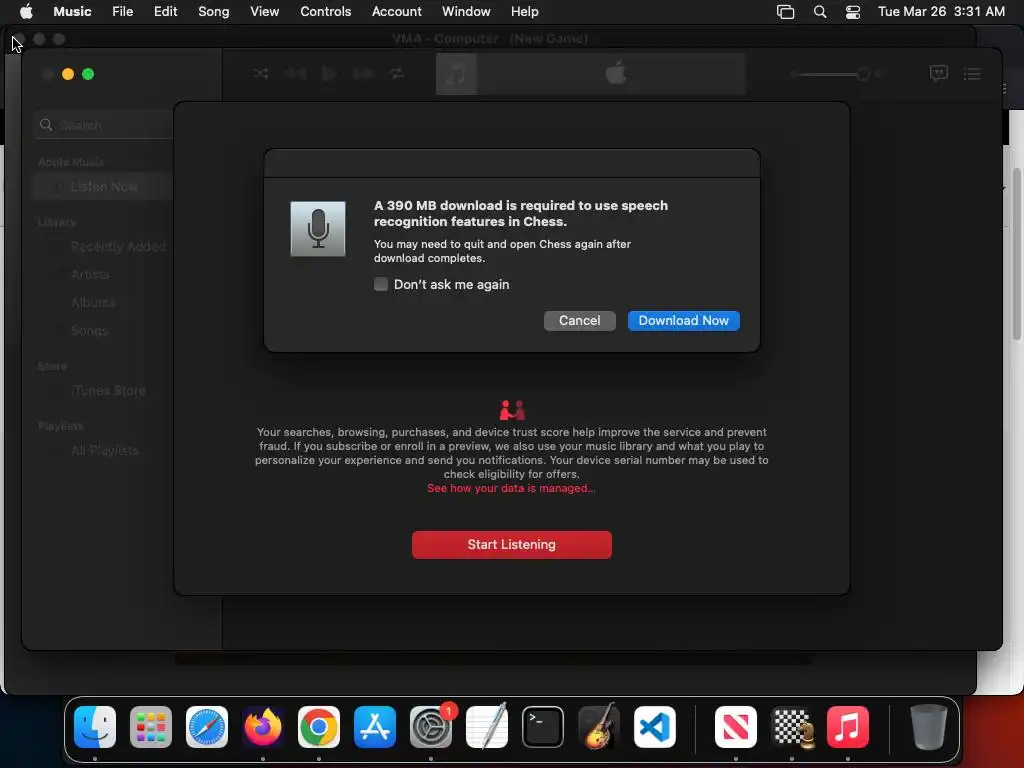Open TextEdit from the Dock
The width and height of the screenshot is (1024, 768).
(487, 727)
